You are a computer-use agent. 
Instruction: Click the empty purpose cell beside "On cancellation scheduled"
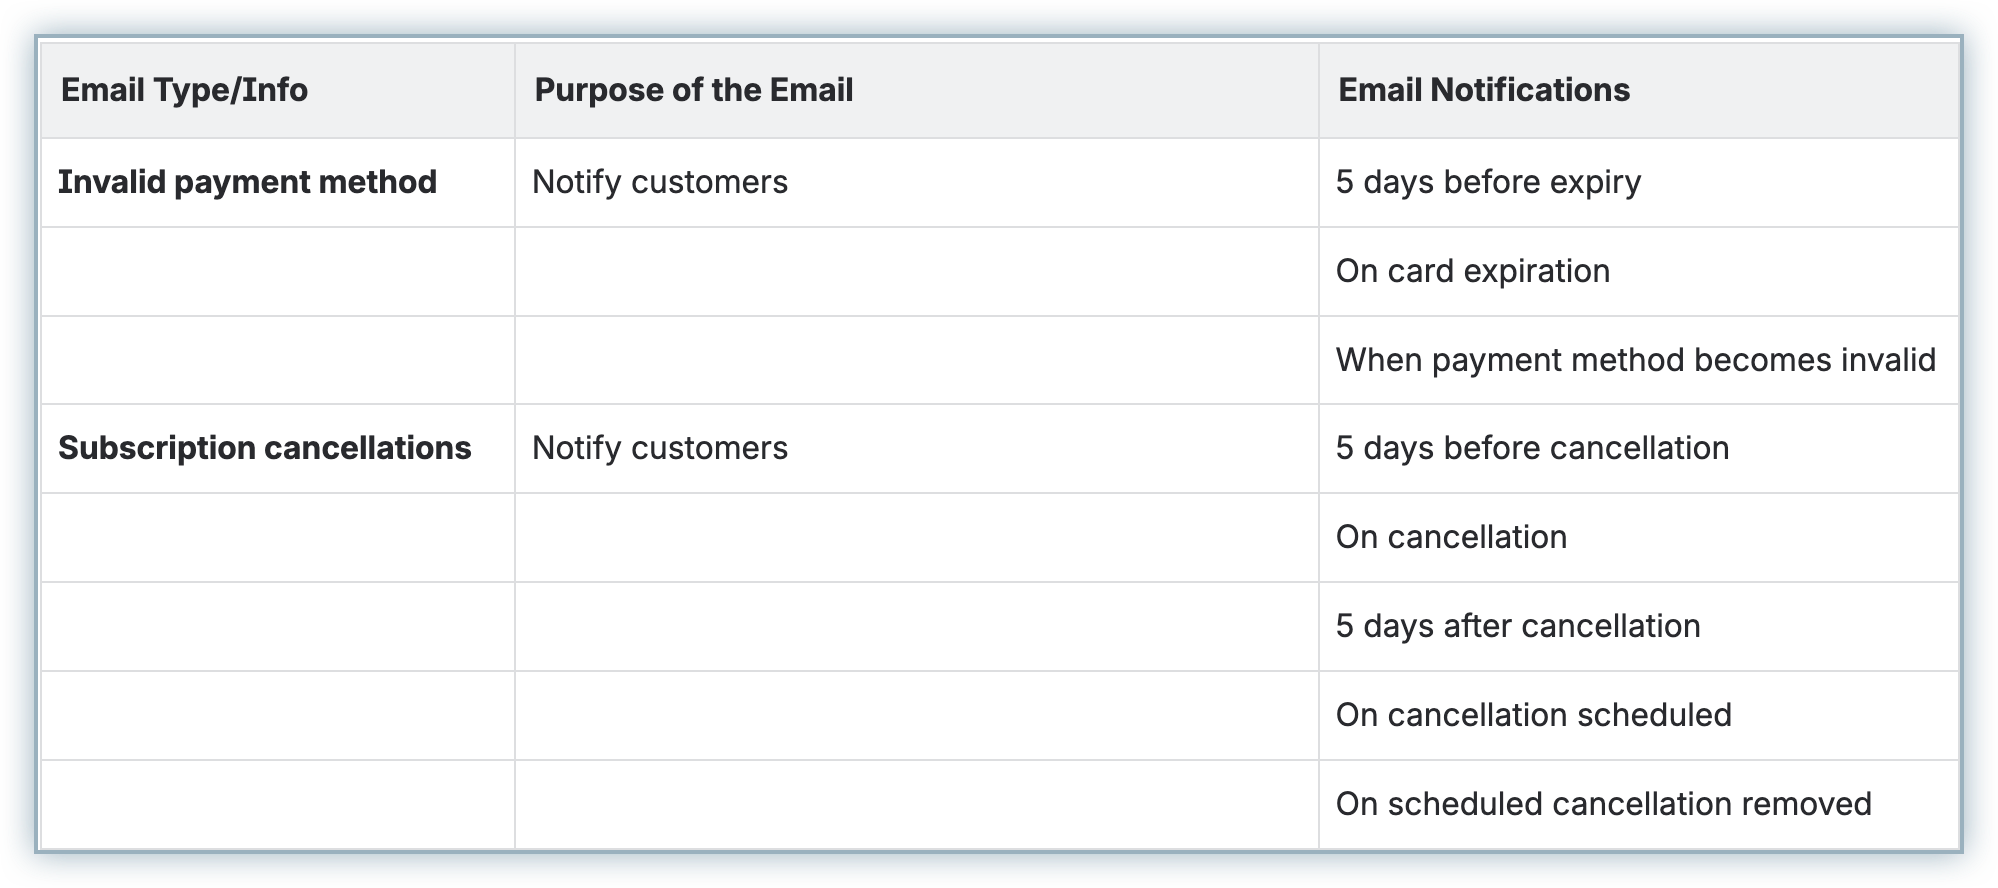[x=916, y=715]
